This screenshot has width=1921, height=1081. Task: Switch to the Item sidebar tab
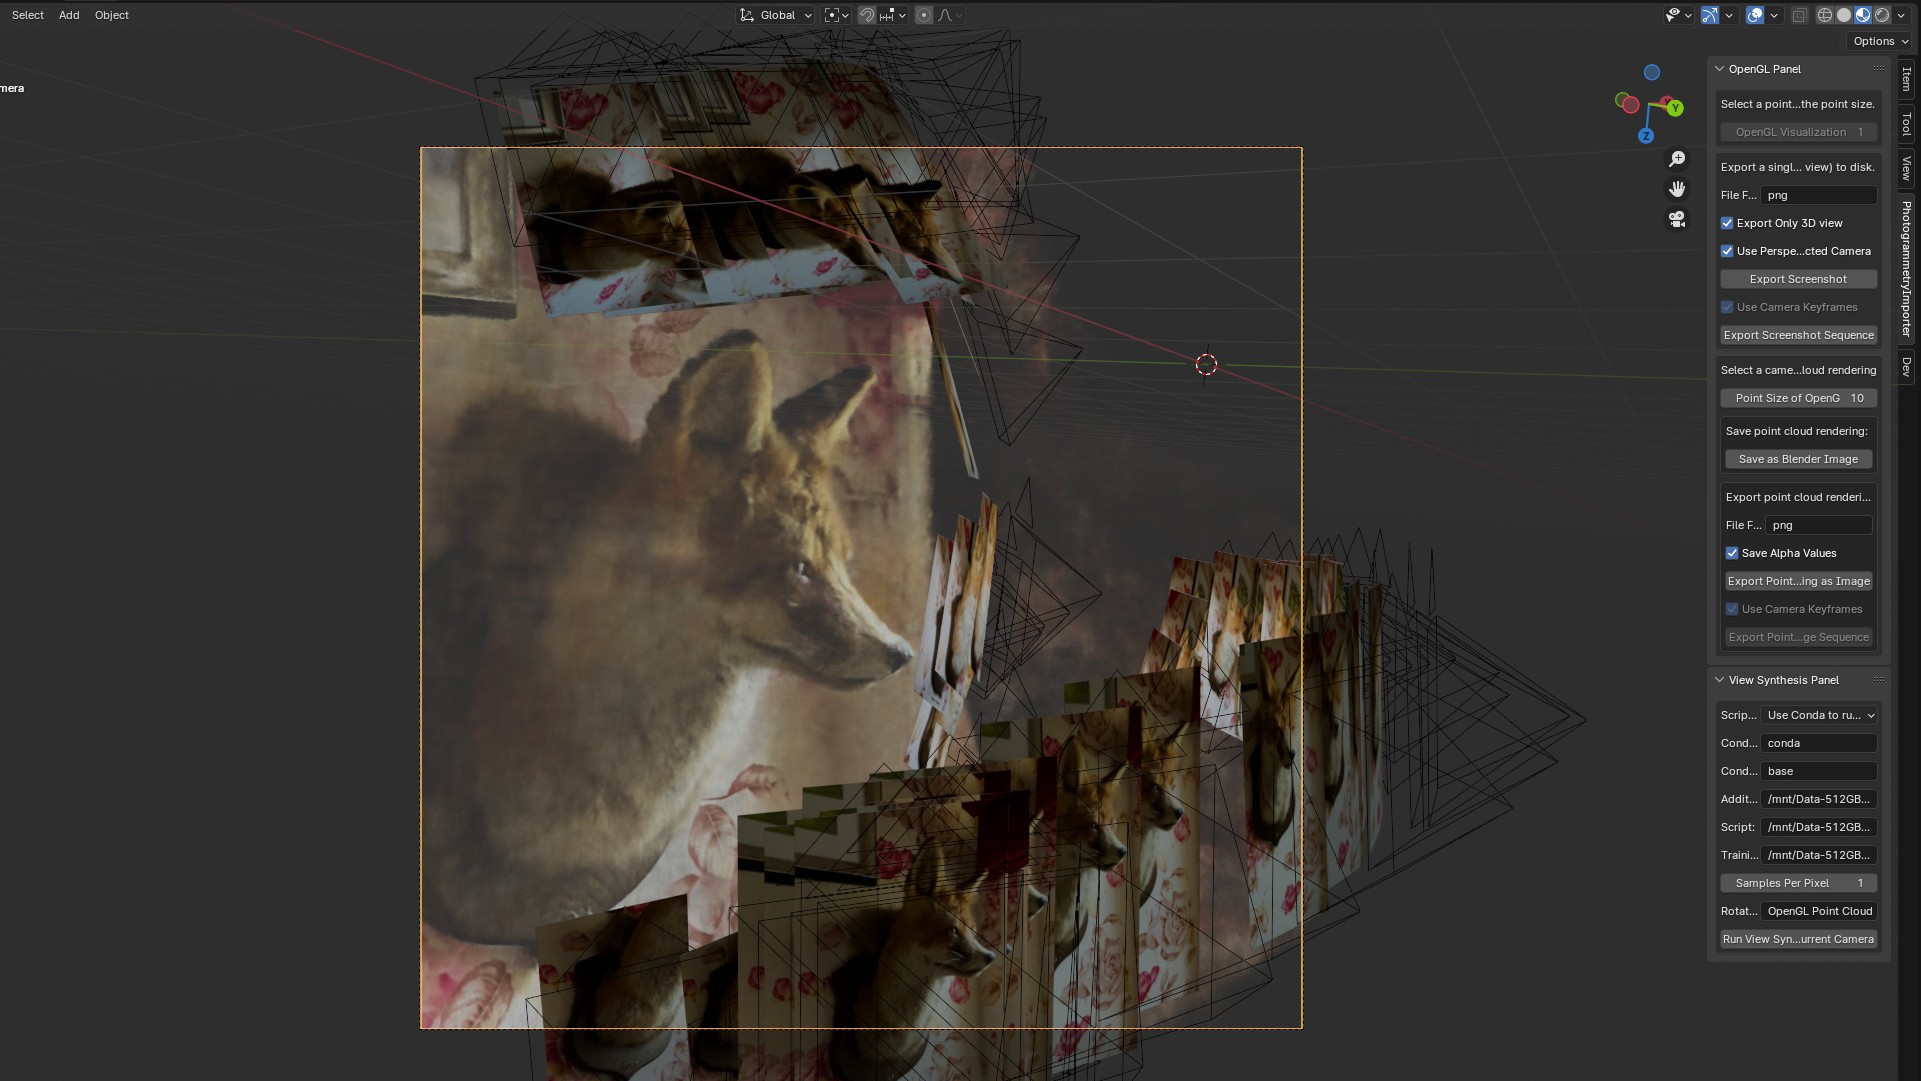click(x=1907, y=79)
